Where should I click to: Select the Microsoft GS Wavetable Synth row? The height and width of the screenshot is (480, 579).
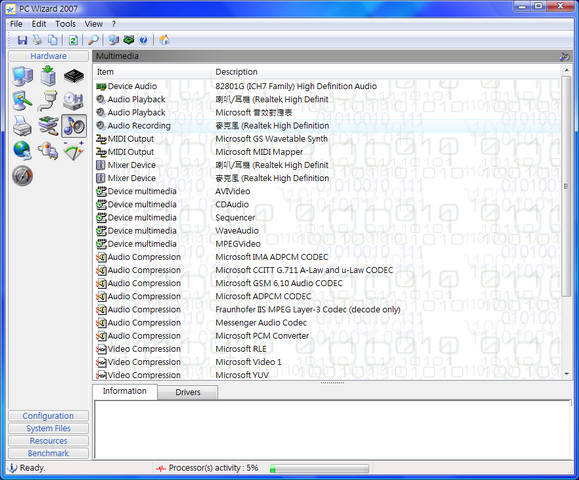[327, 139]
